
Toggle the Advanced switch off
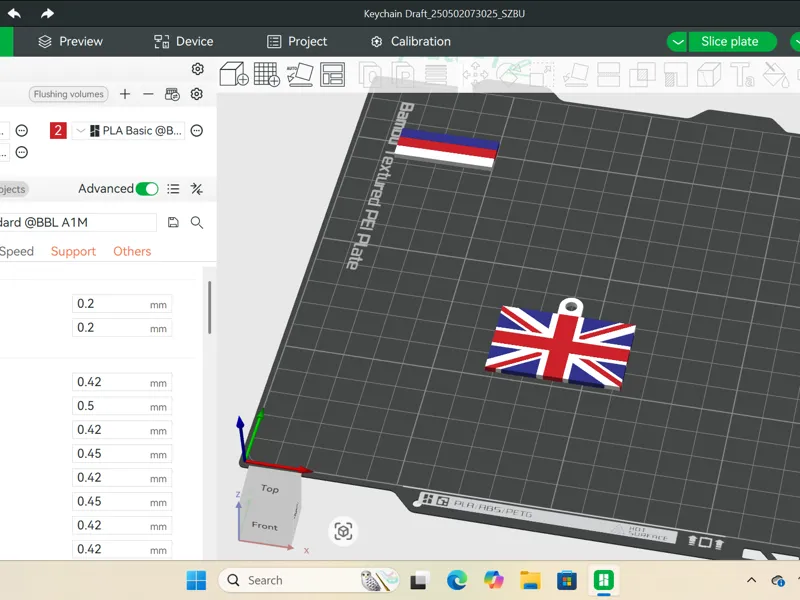(147, 189)
